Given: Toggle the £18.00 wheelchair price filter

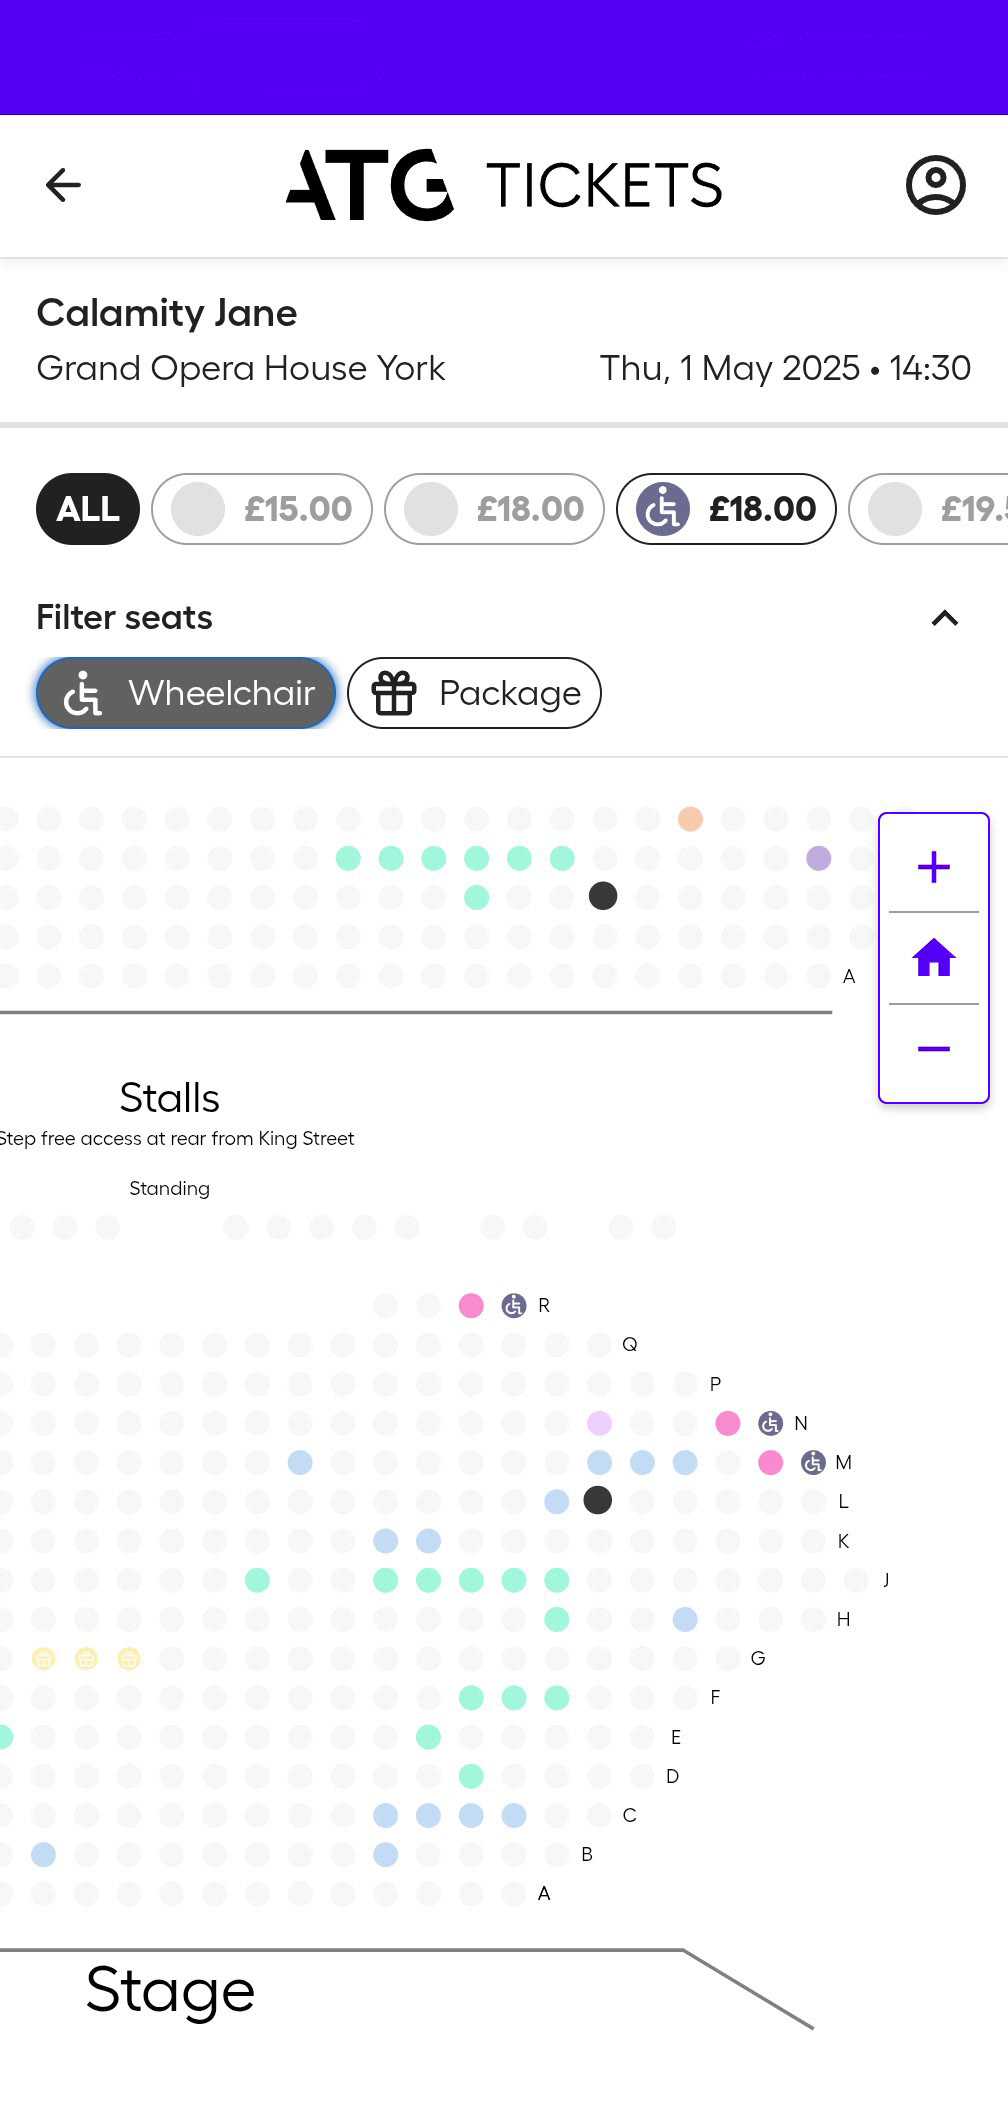Looking at the screenshot, I should pos(726,509).
